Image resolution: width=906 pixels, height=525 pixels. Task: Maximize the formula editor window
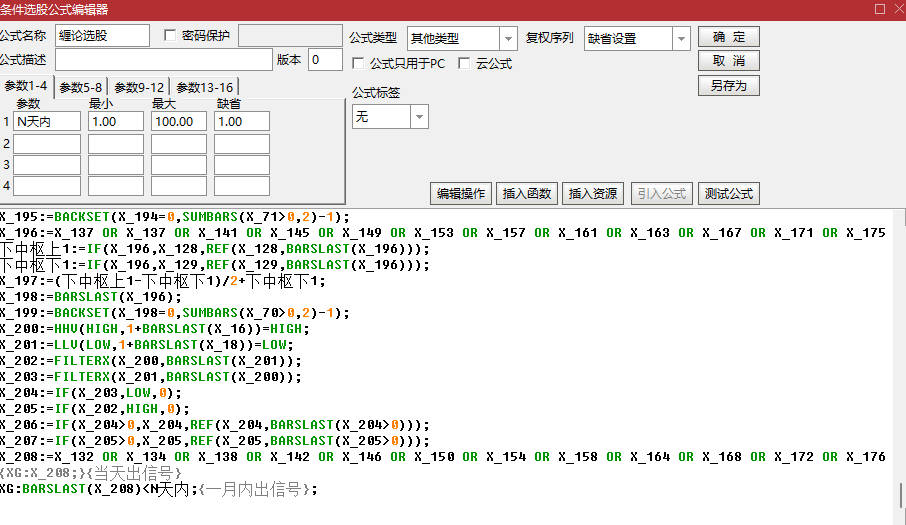[x=879, y=9]
